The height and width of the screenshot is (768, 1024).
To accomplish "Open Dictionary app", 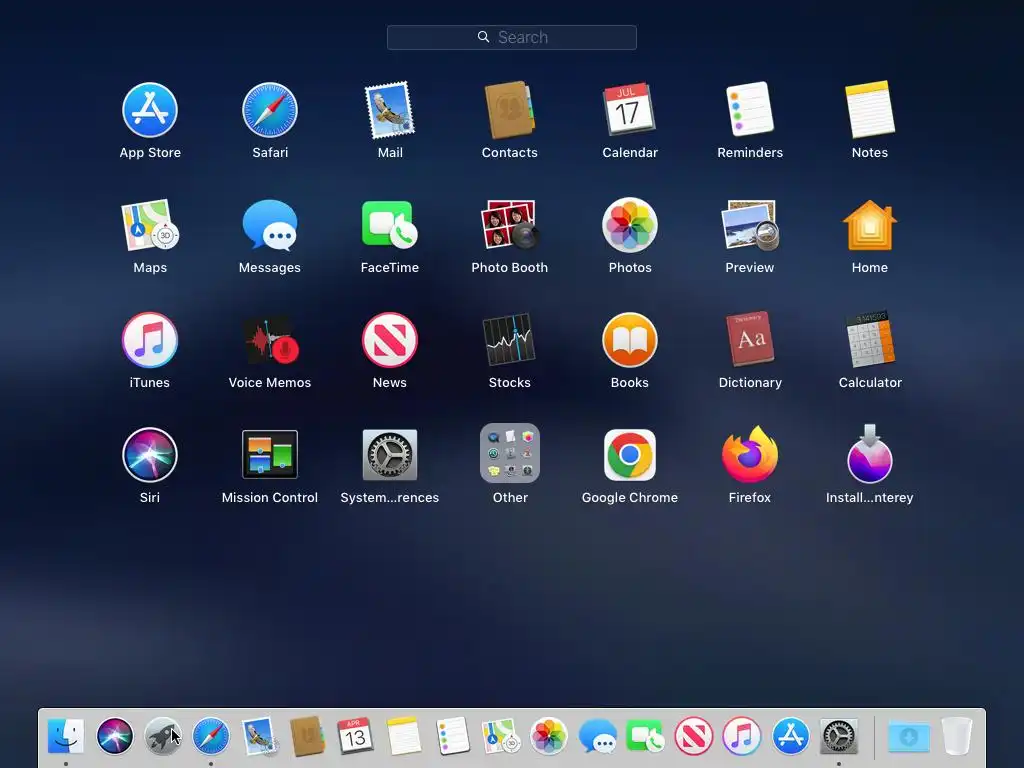I will click(750, 339).
